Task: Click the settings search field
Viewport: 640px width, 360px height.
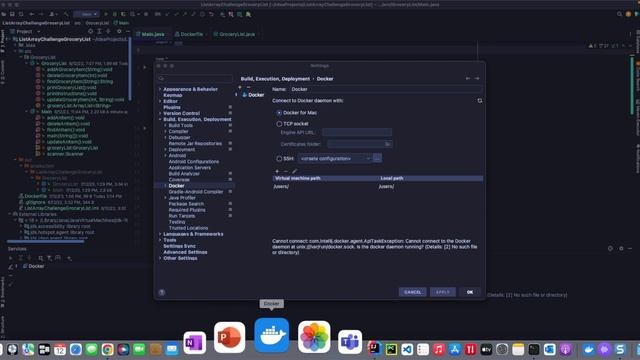Action: tap(195, 78)
